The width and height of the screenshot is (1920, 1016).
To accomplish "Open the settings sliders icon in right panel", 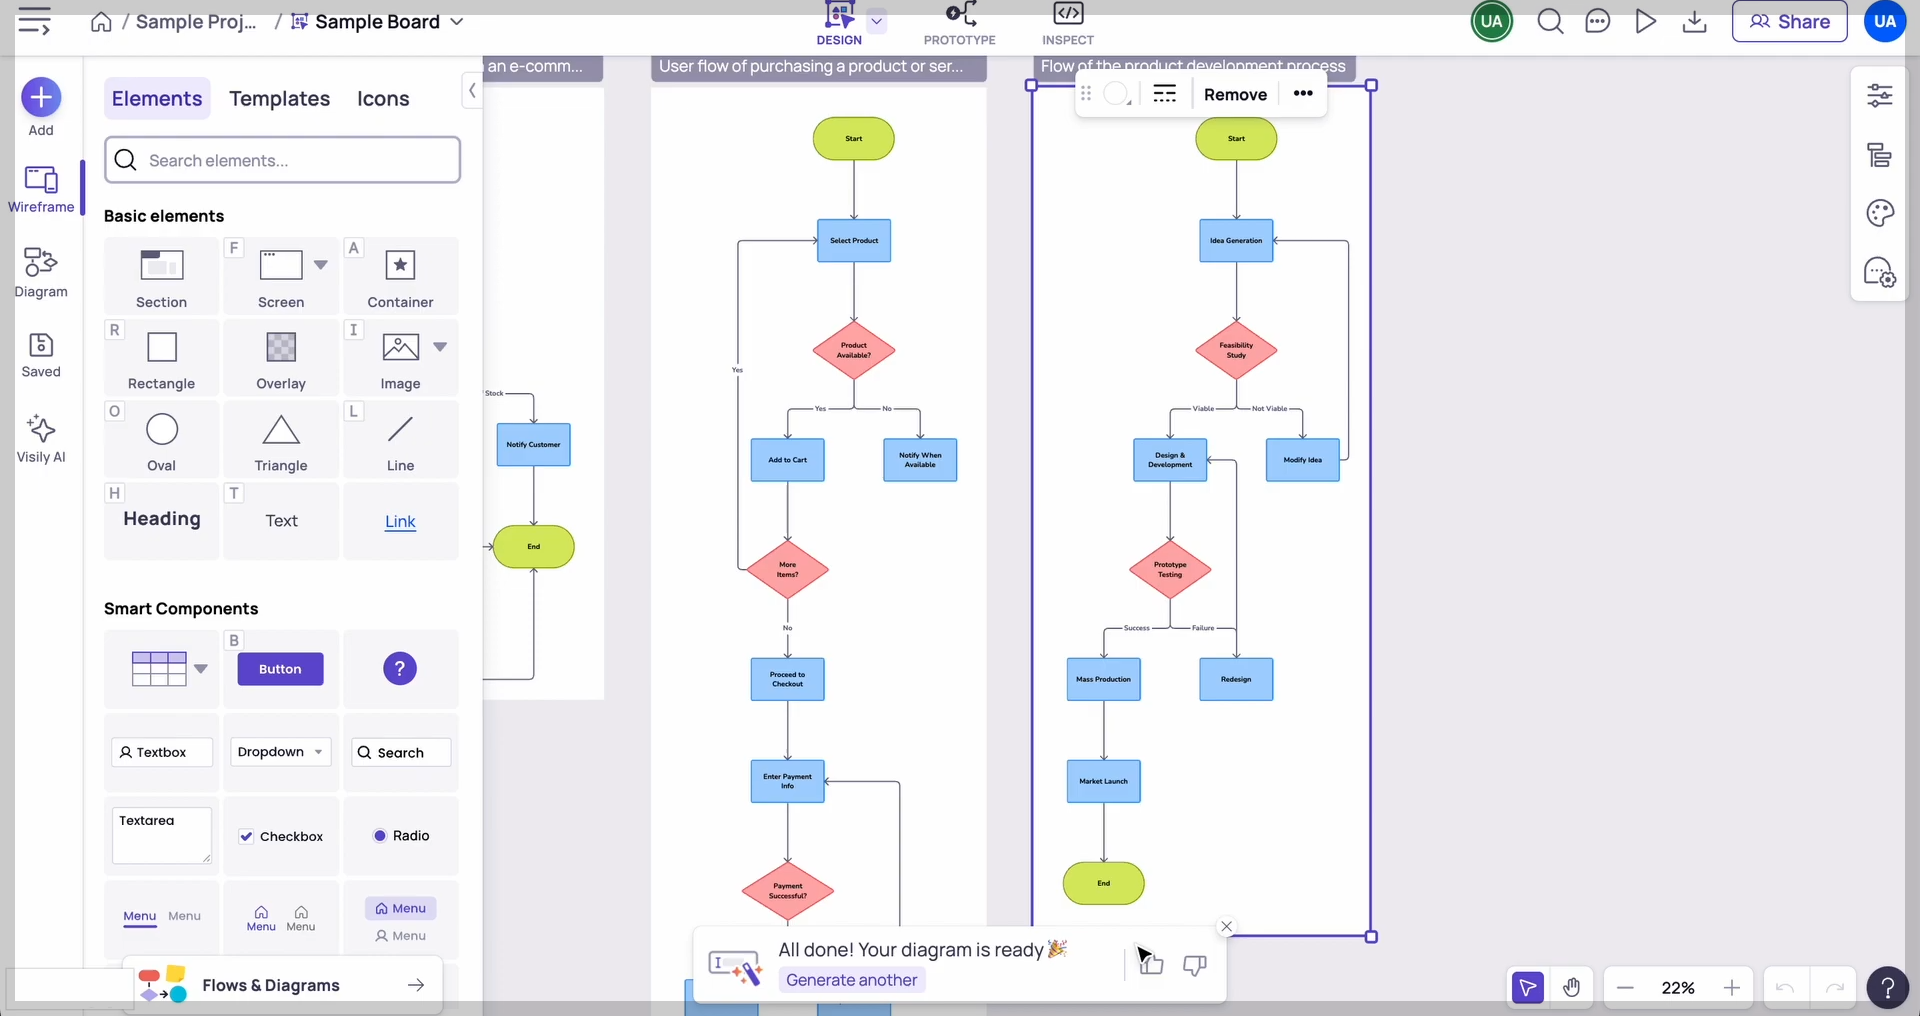I will (x=1880, y=95).
